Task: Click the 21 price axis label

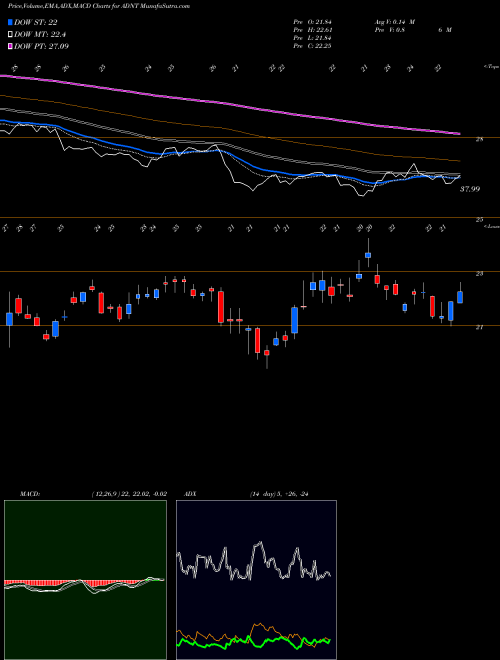Action: [x=479, y=327]
